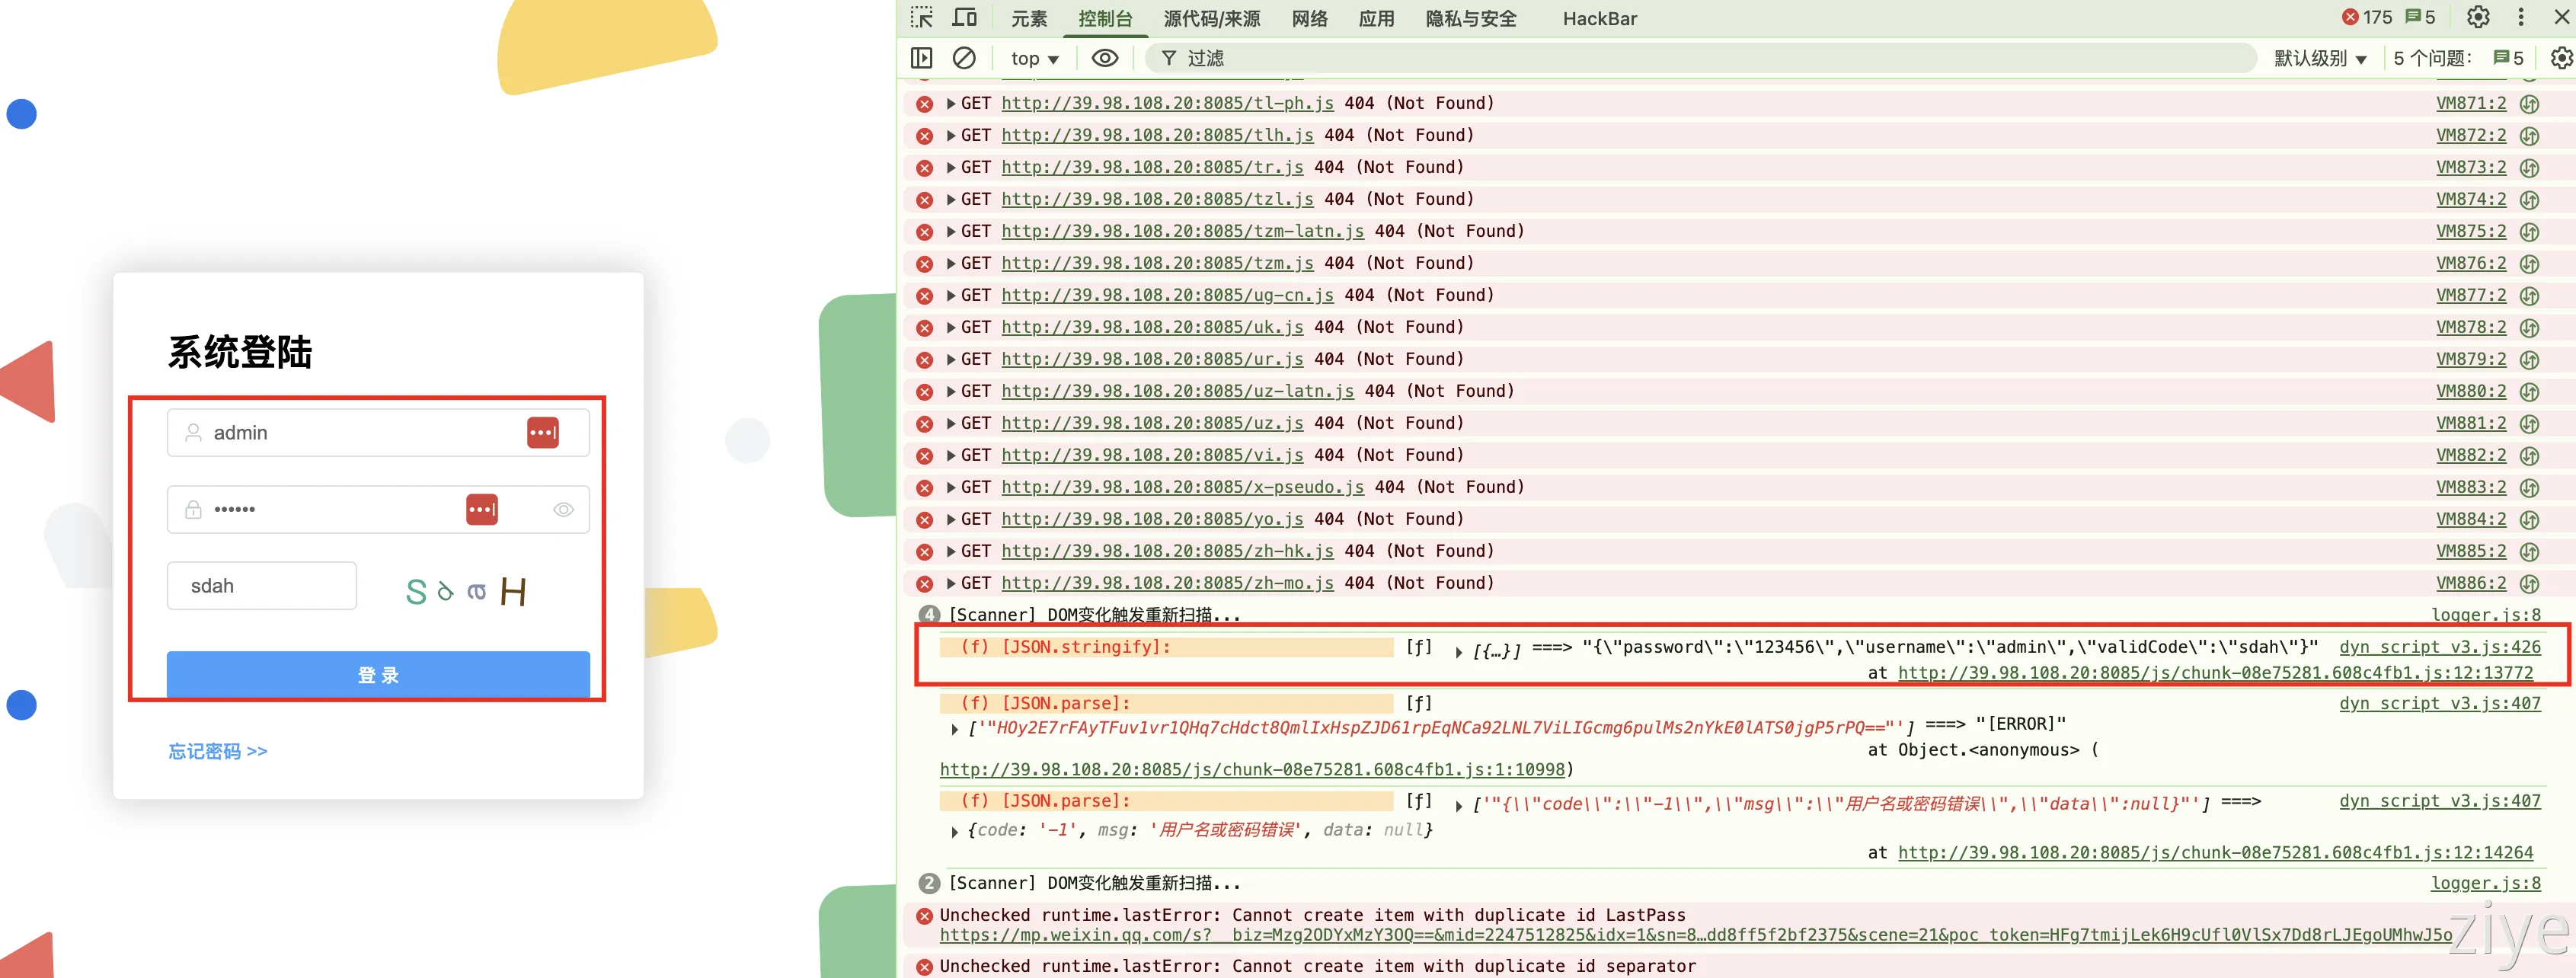This screenshot has height=978, width=2576.
Task: Toggle password visibility eye icon
Action: pos(563,510)
